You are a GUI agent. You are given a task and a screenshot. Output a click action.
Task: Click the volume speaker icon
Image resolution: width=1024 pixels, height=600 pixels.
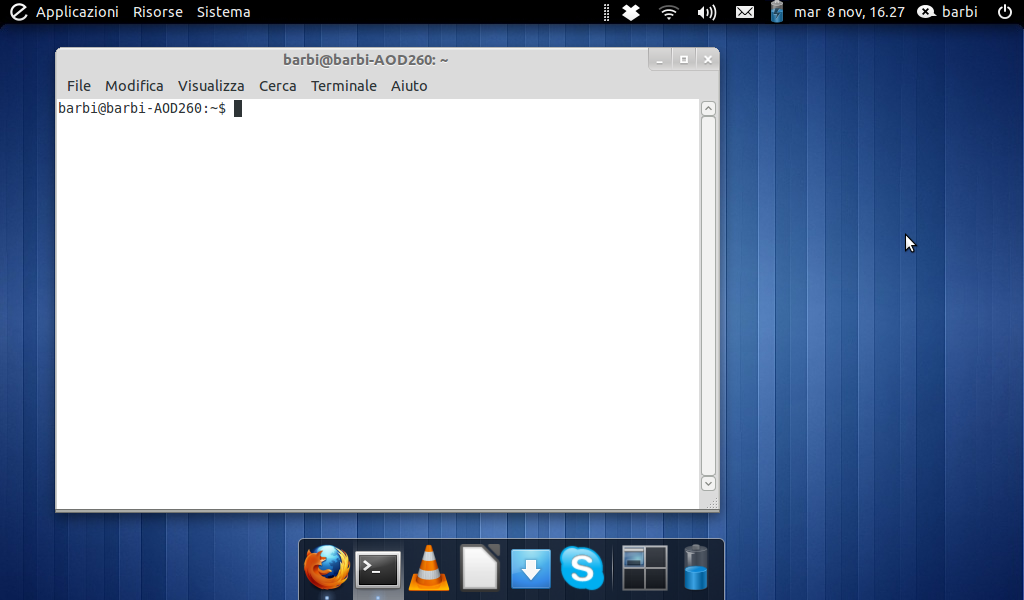(x=707, y=12)
